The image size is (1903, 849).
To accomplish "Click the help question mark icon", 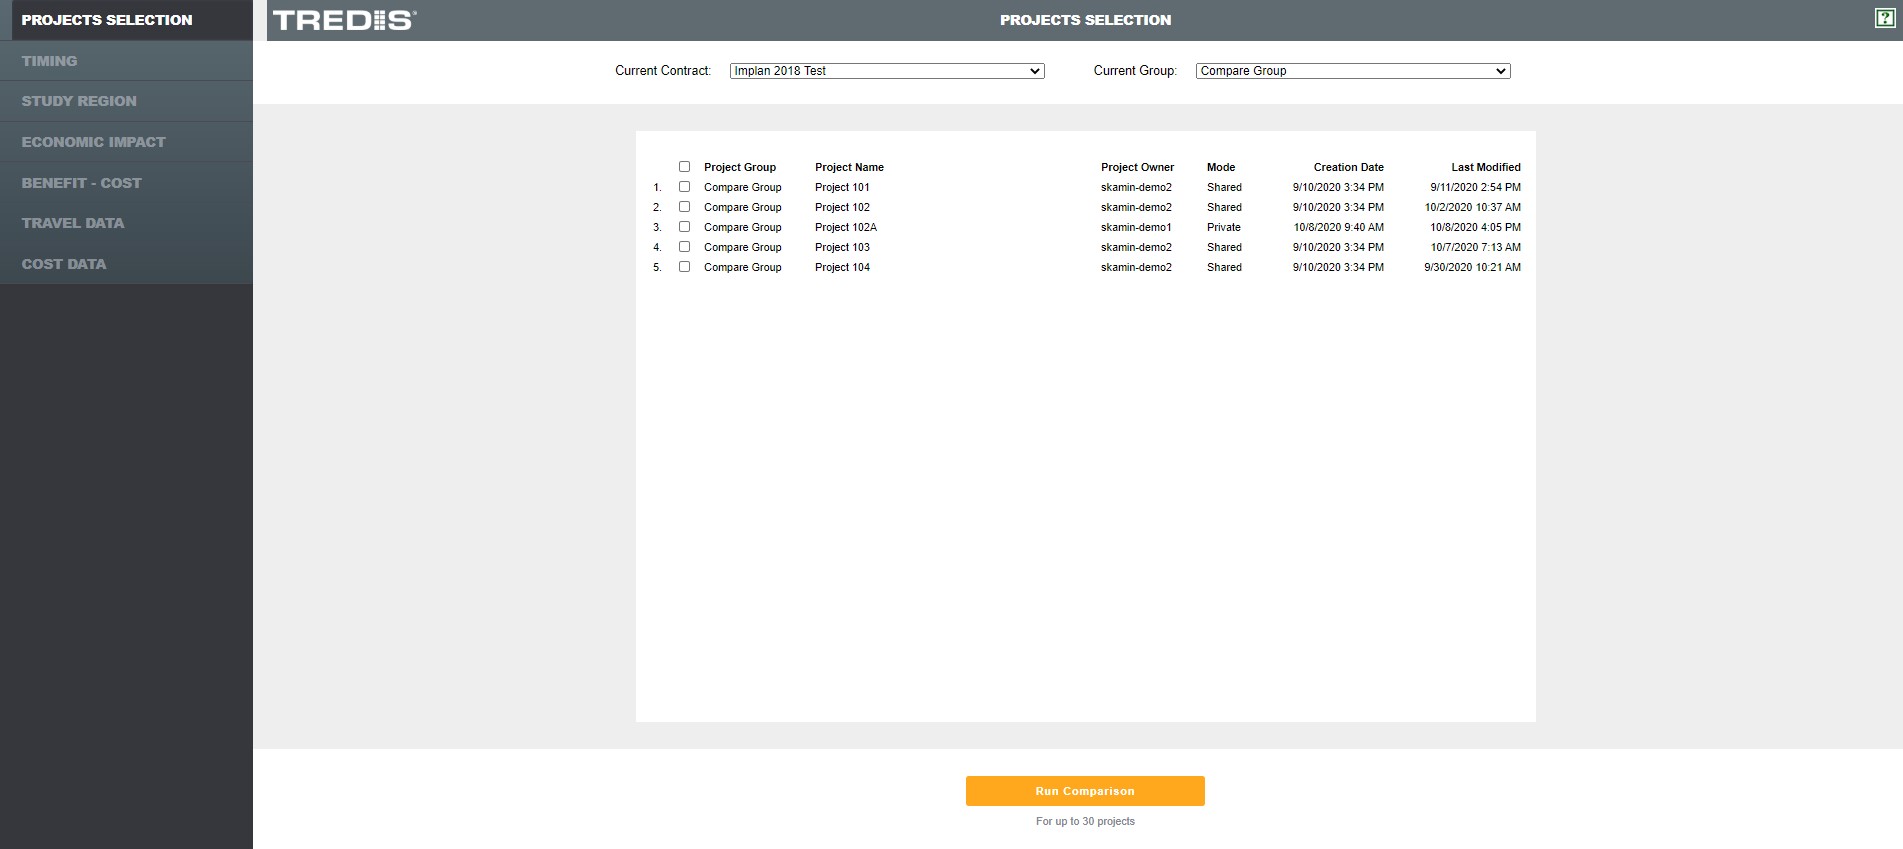I will 1884,18.
